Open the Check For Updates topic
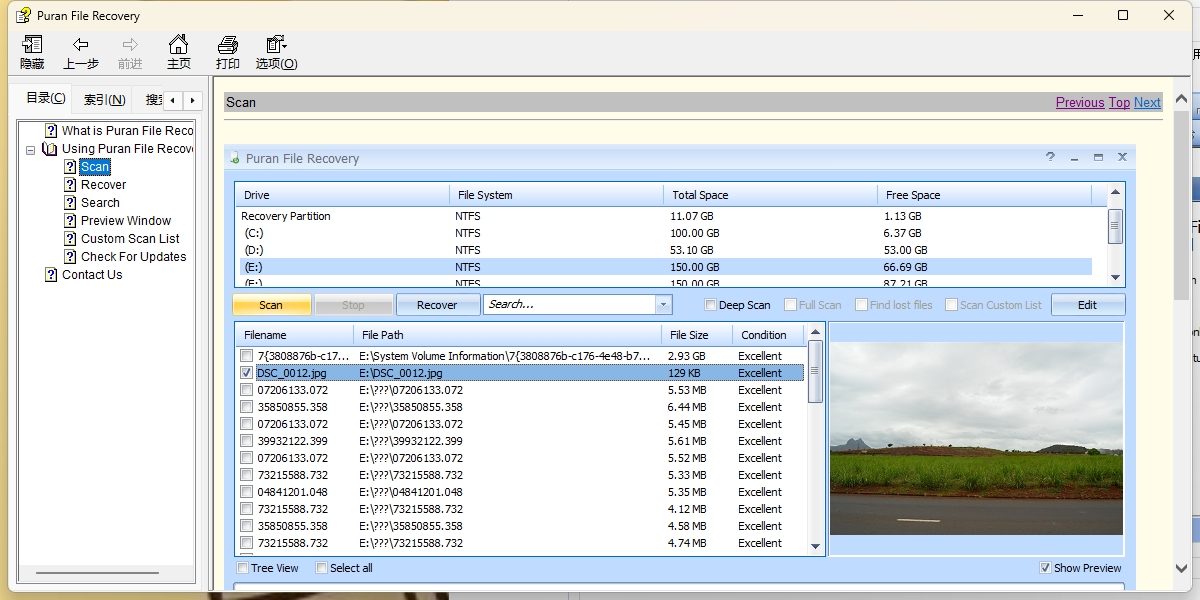This screenshot has height=600, width=1200. coord(133,257)
